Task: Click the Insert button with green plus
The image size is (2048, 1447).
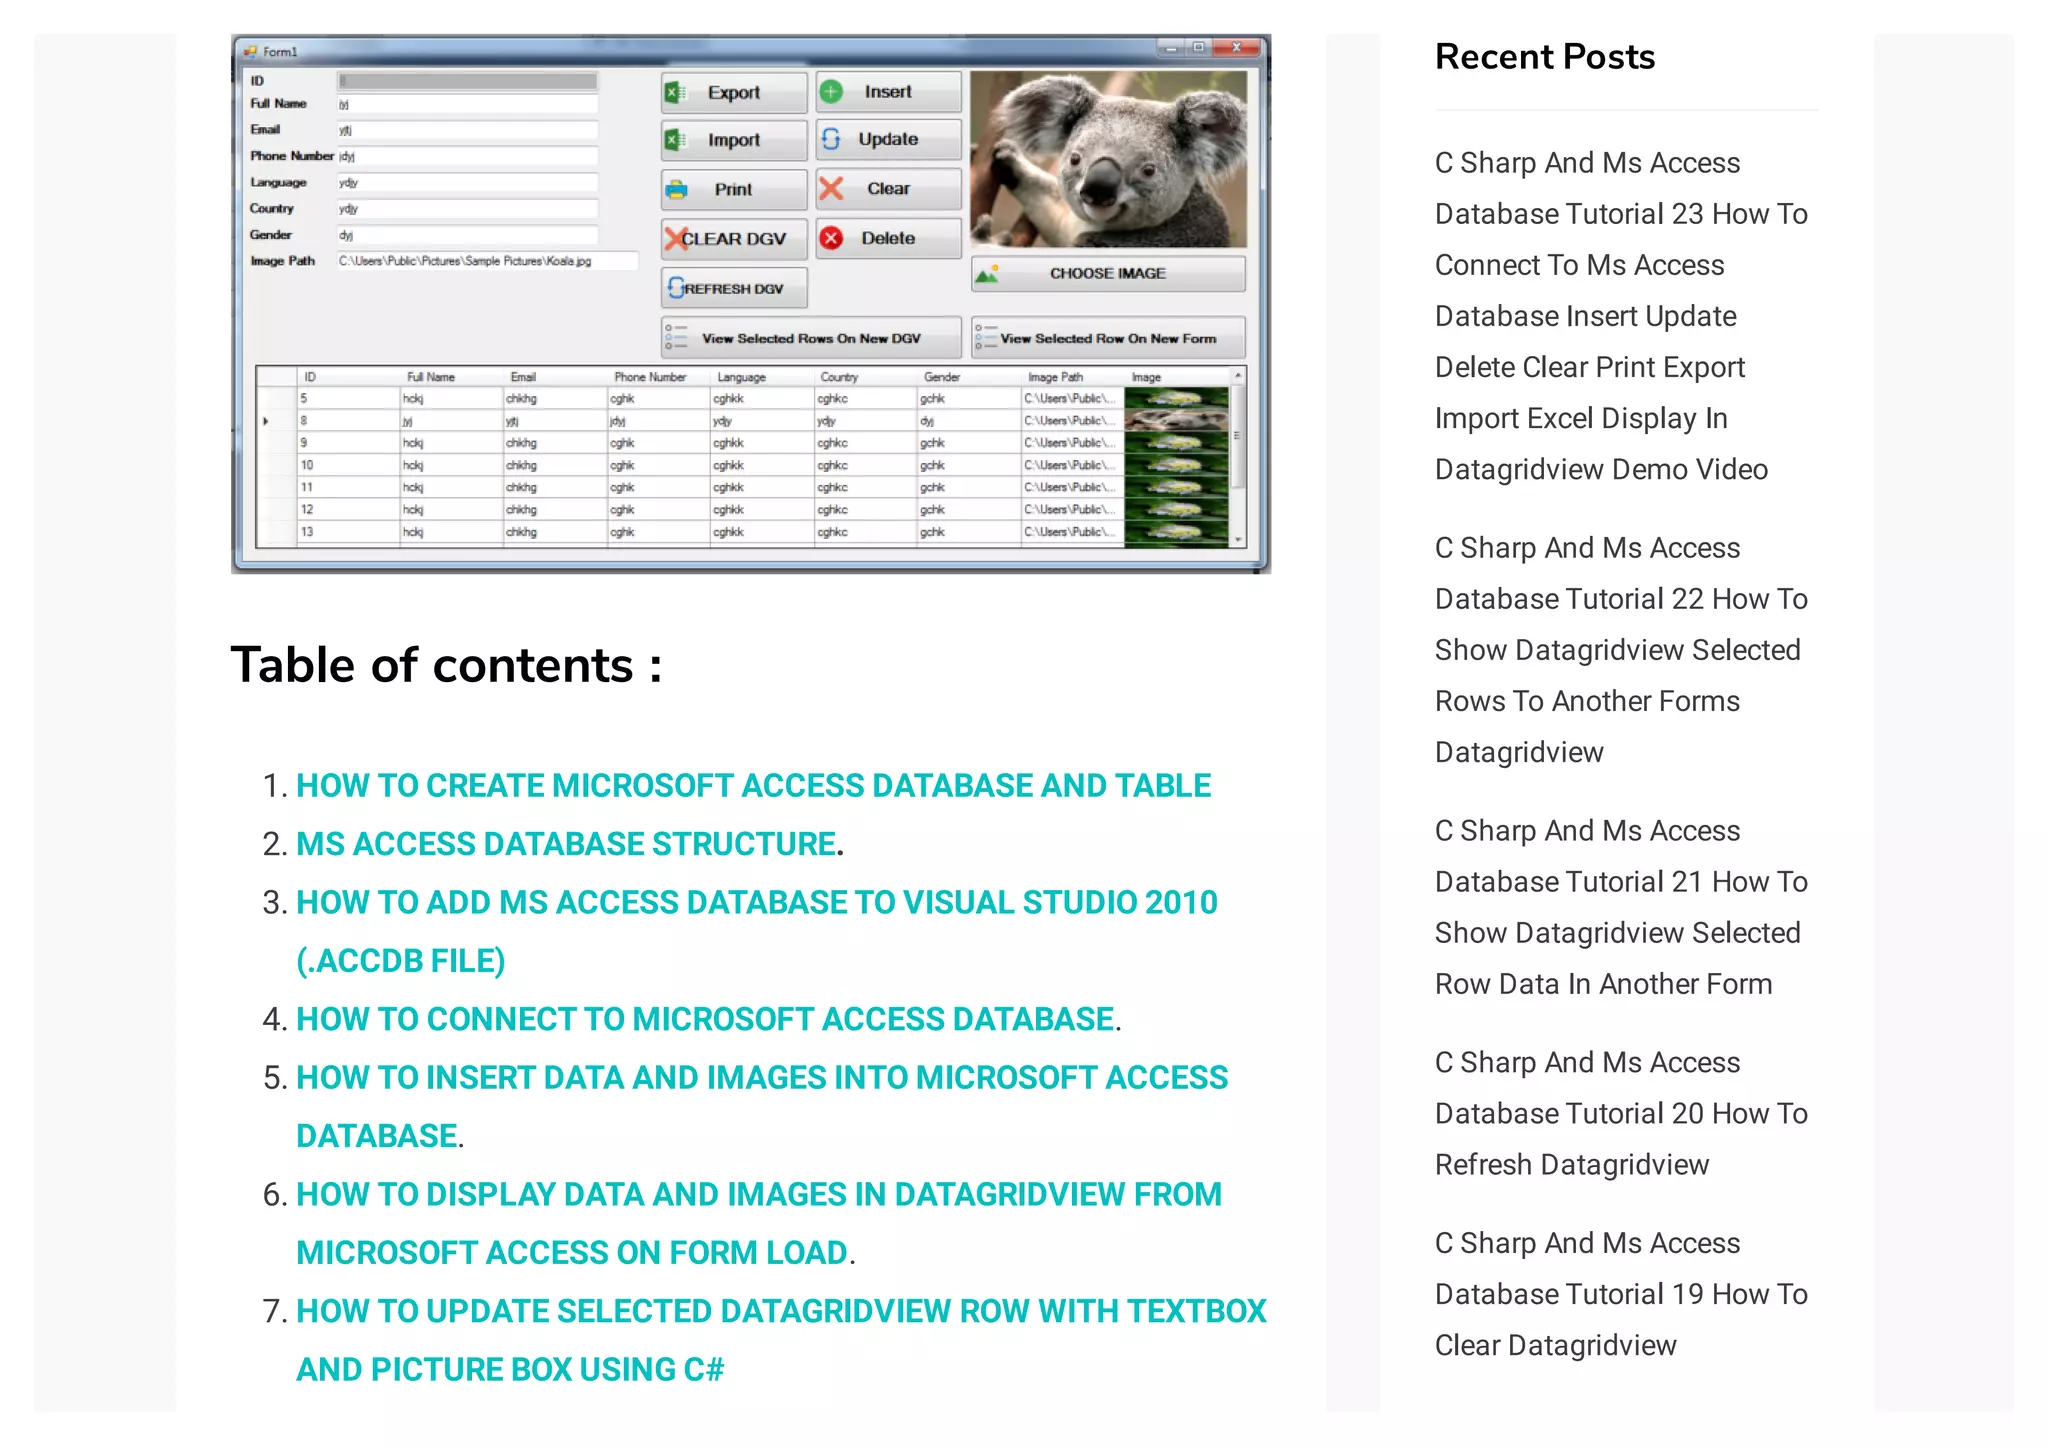Action: (888, 92)
